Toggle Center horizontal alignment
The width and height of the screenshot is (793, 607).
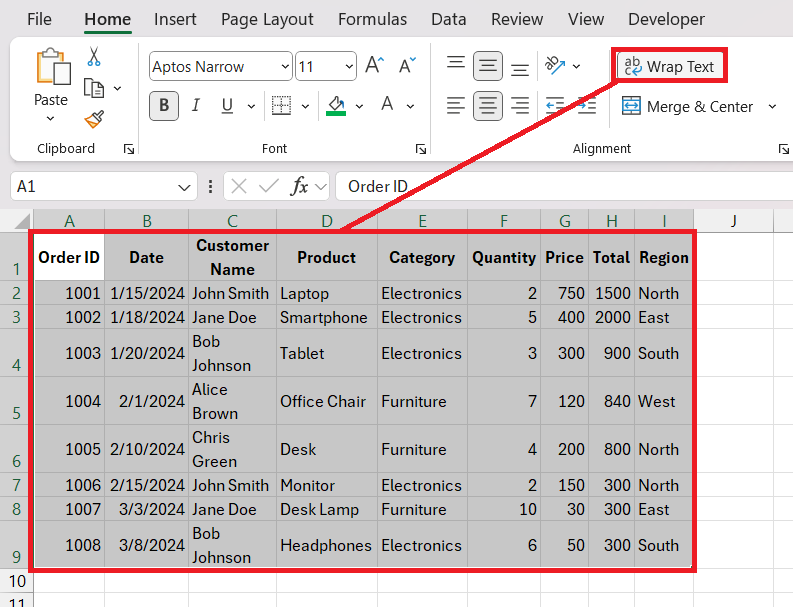(488, 106)
